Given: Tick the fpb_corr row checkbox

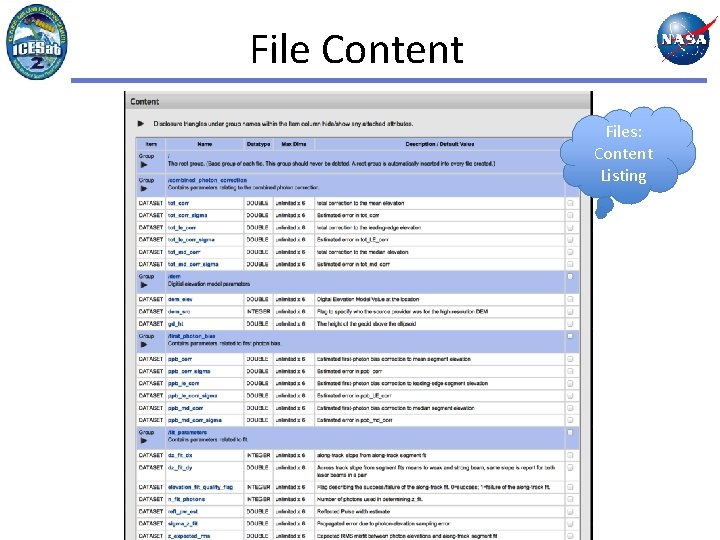Looking at the screenshot, I should (570, 359).
